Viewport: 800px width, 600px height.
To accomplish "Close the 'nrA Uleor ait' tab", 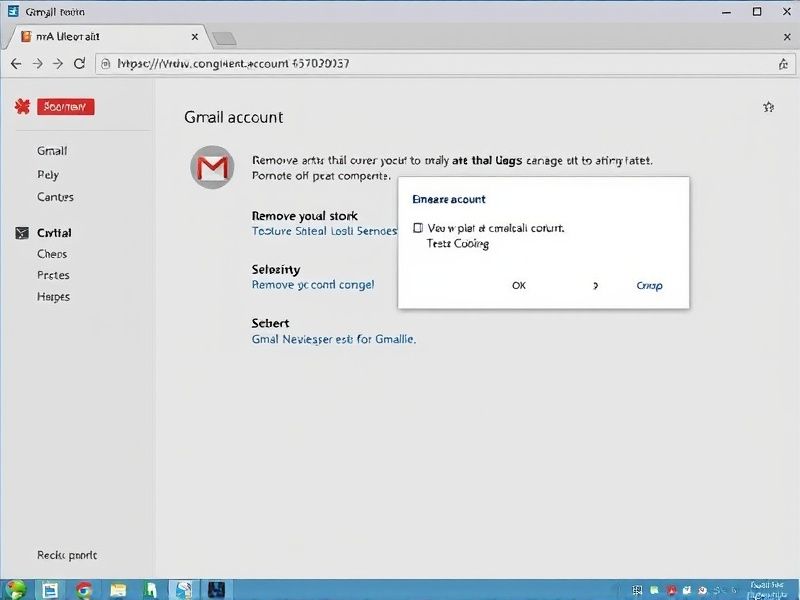I will pos(195,37).
